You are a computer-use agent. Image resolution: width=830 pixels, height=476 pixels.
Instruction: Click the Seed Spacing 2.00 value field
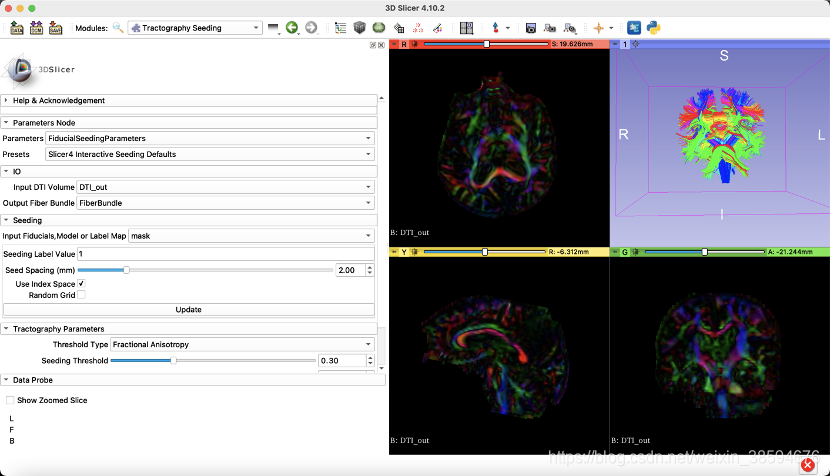pos(350,270)
